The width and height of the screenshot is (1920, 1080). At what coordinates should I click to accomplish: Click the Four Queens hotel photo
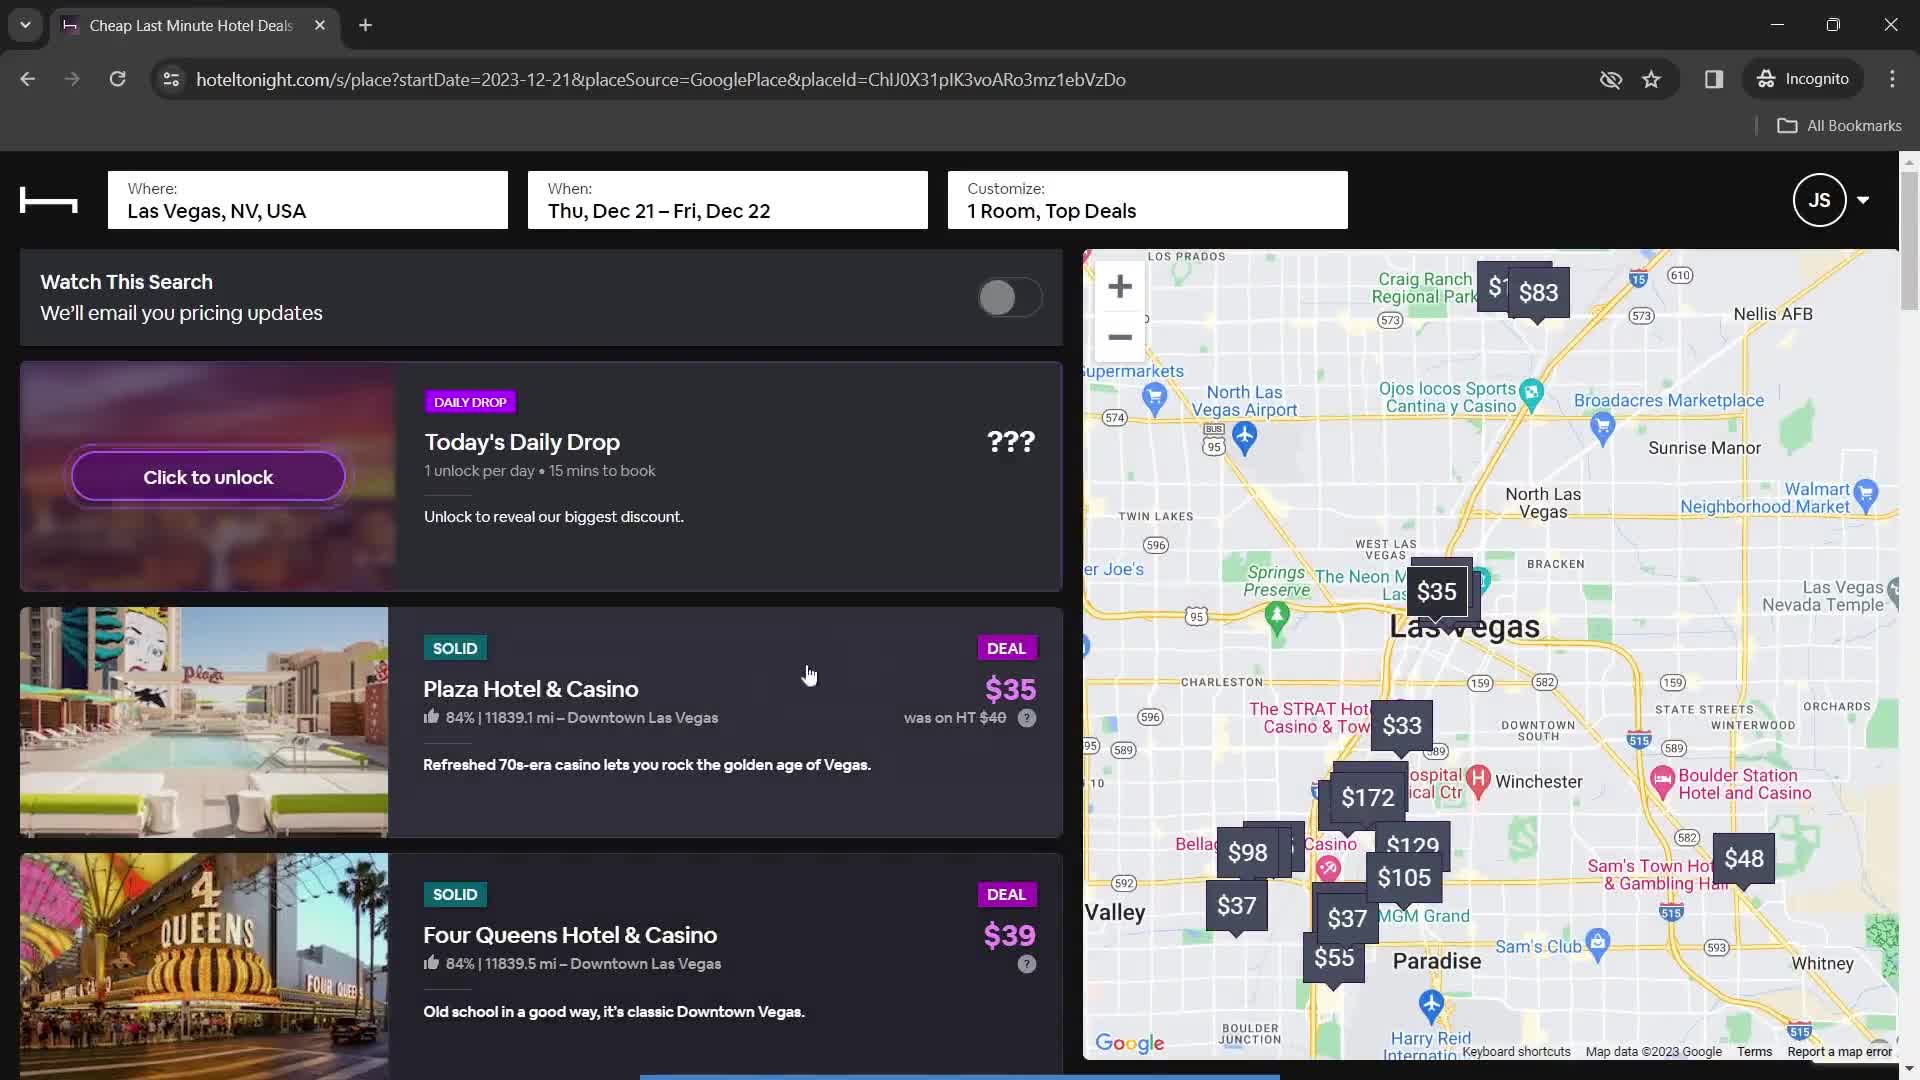(204, 965)
